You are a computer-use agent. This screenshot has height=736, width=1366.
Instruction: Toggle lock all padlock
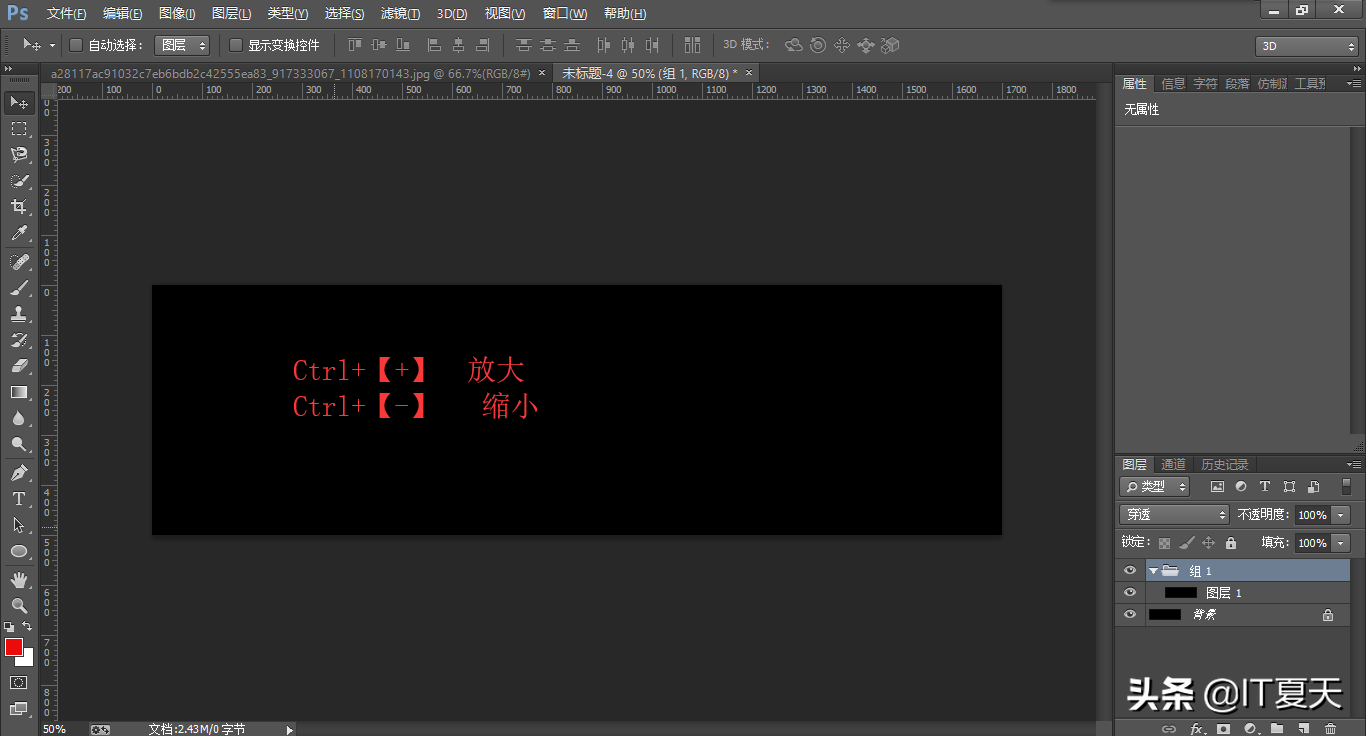tap(1231, 543)
